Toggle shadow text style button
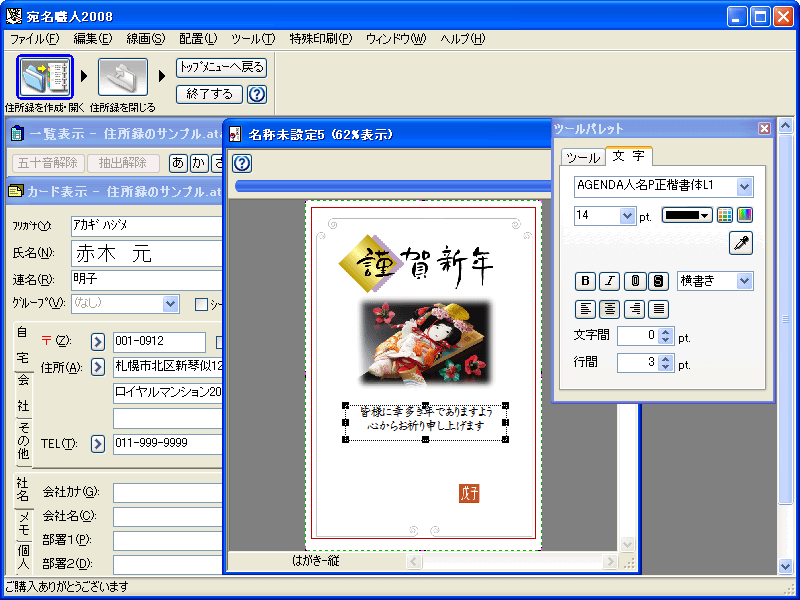The width and height of the screenshot is (800, 600). coord(659,281)
